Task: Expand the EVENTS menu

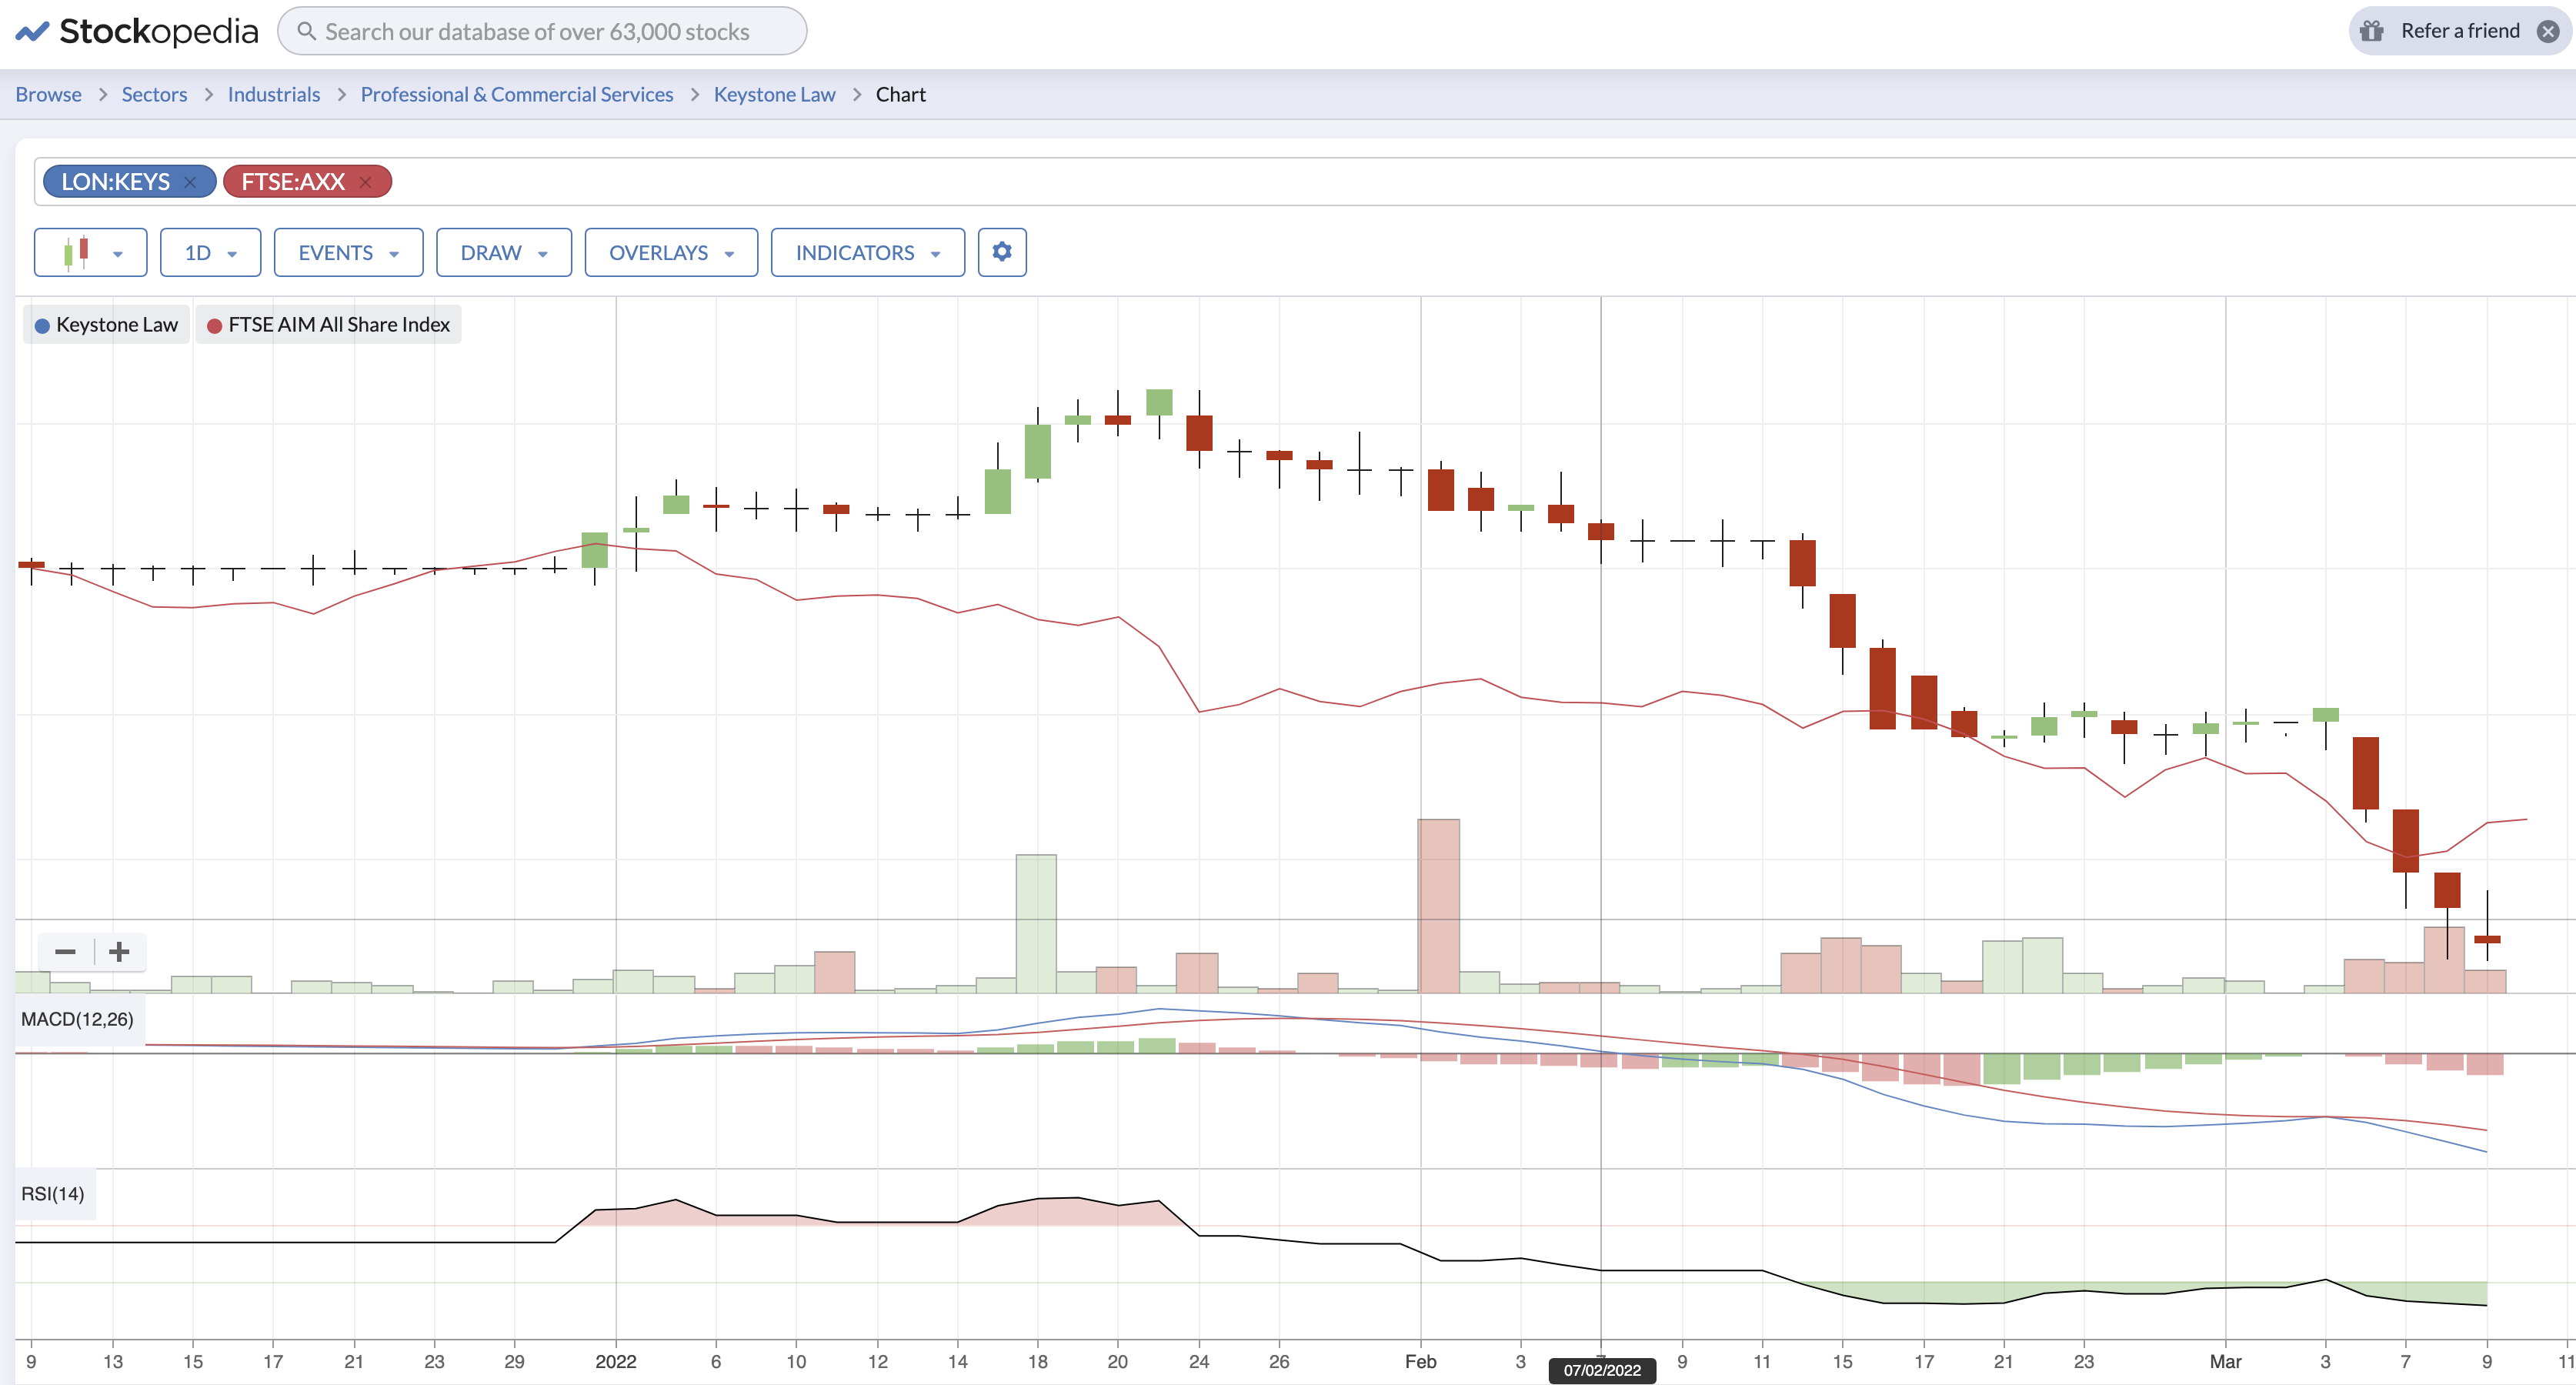Action: 348,252
